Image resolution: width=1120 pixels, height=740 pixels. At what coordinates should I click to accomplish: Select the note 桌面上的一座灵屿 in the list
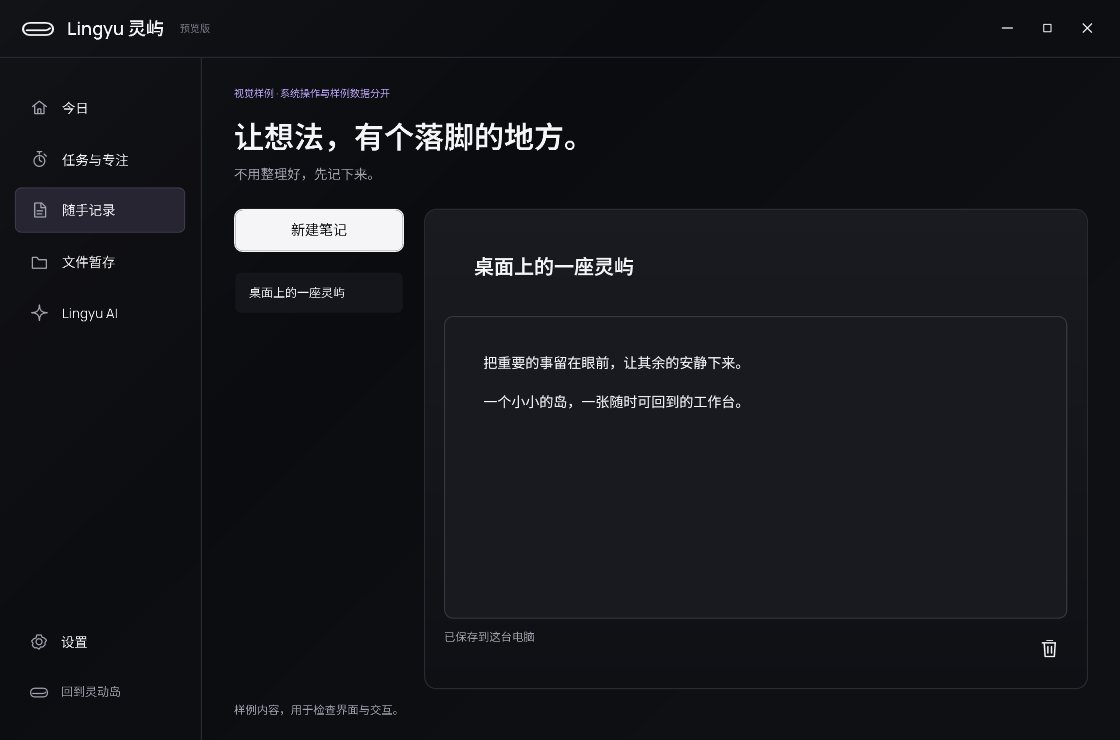point(319,293)
